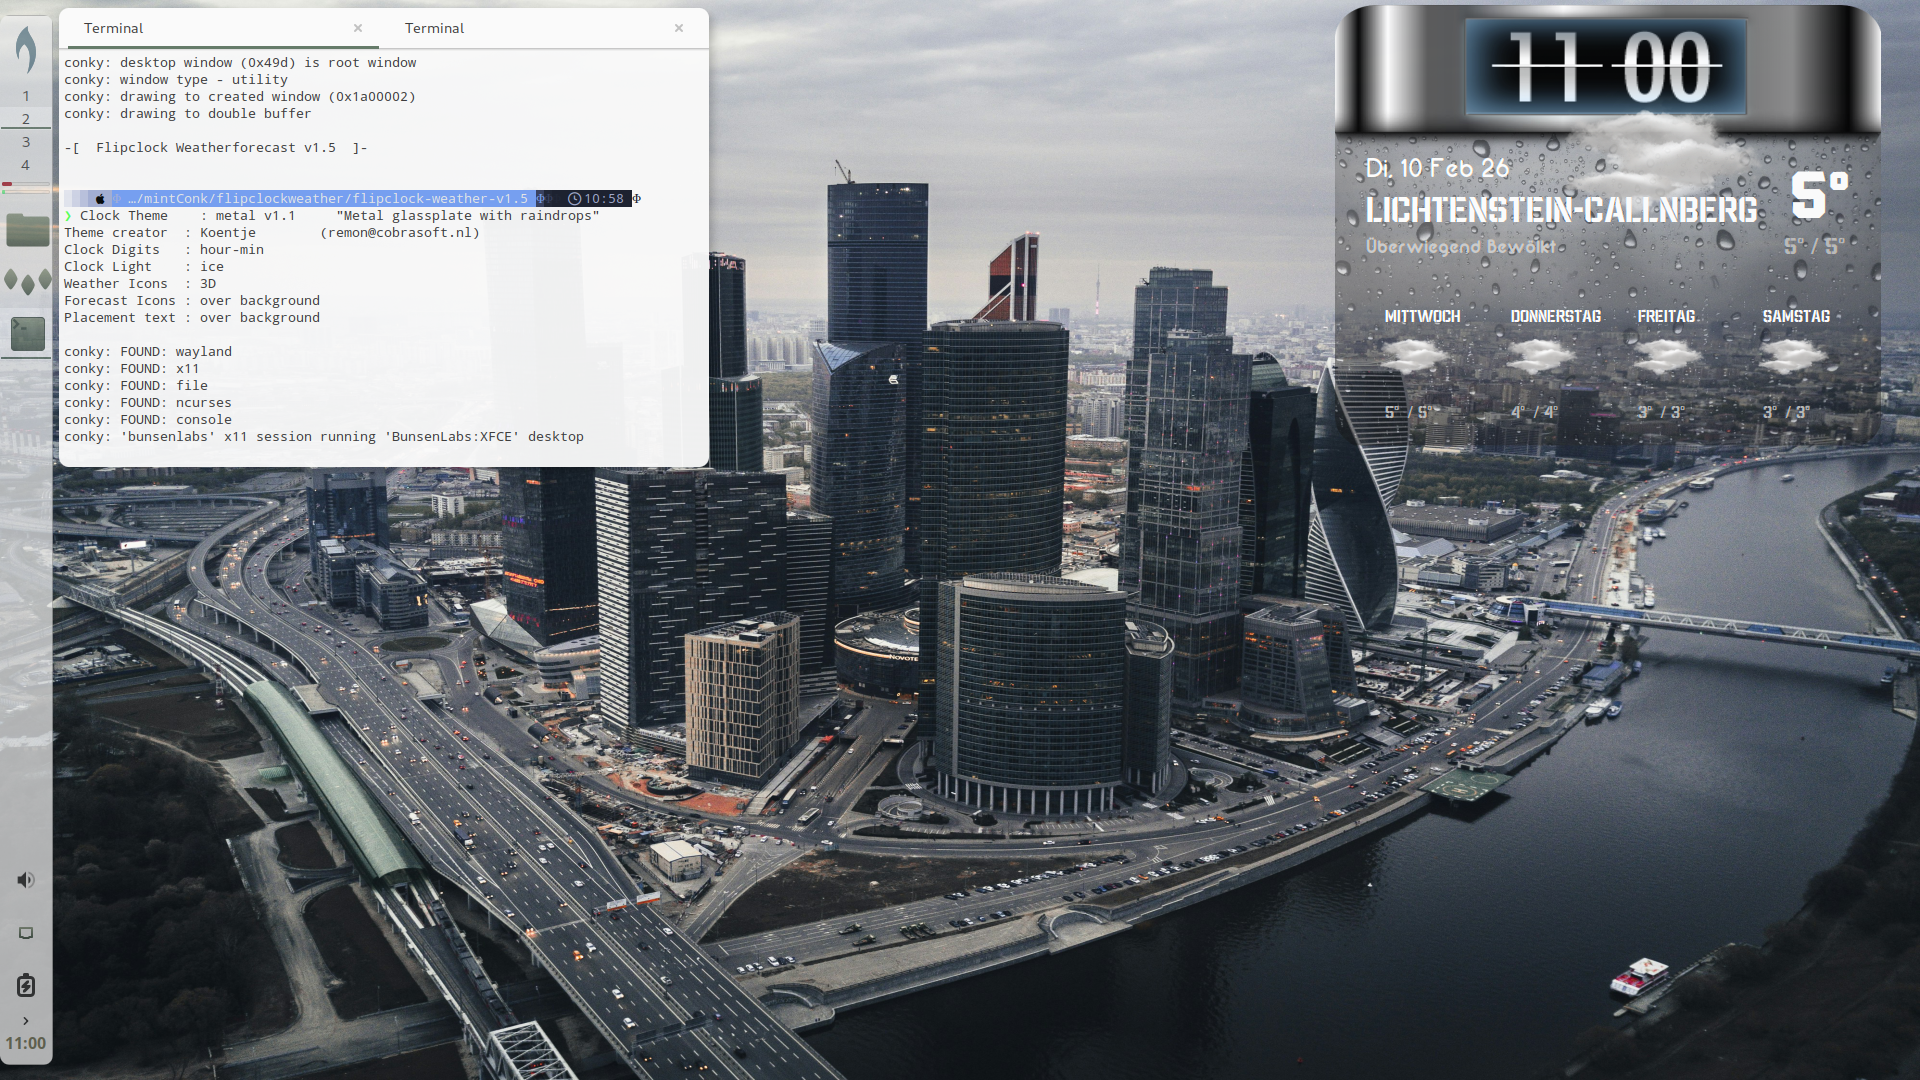Click the network display tray icon

pyautogui.click(x=26, y=933)
